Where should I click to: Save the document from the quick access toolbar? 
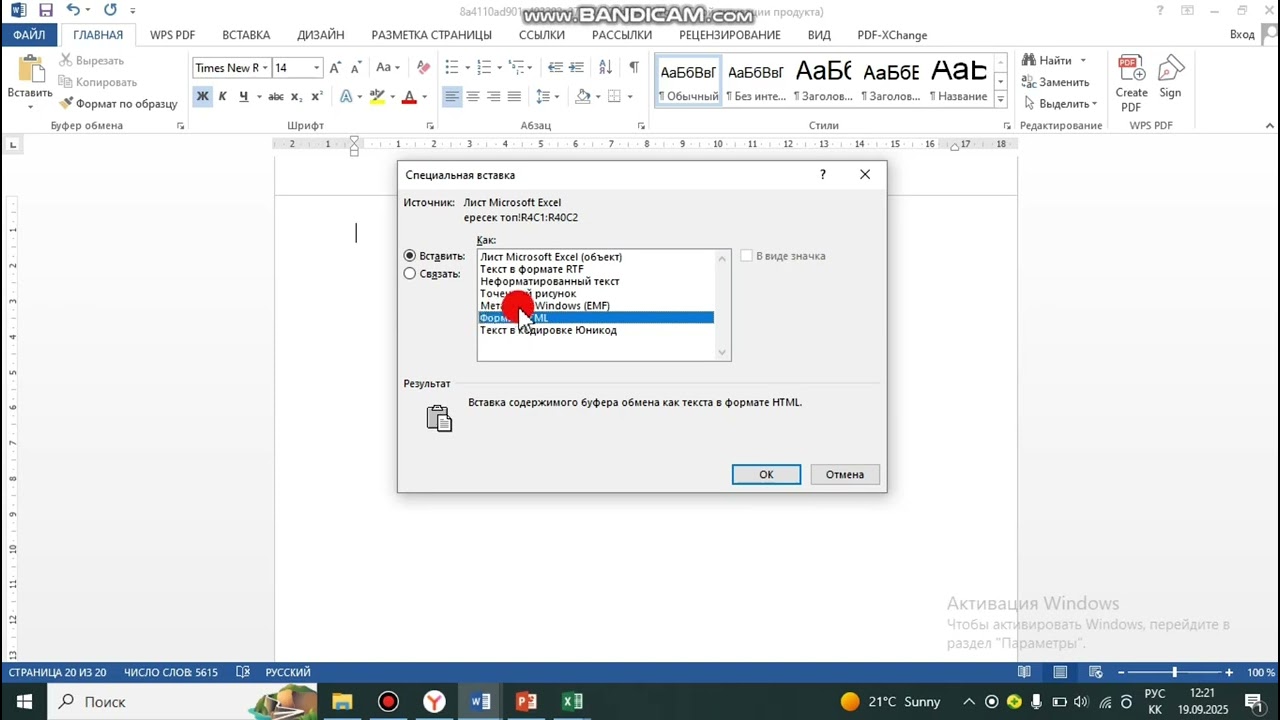coord(46,10)
